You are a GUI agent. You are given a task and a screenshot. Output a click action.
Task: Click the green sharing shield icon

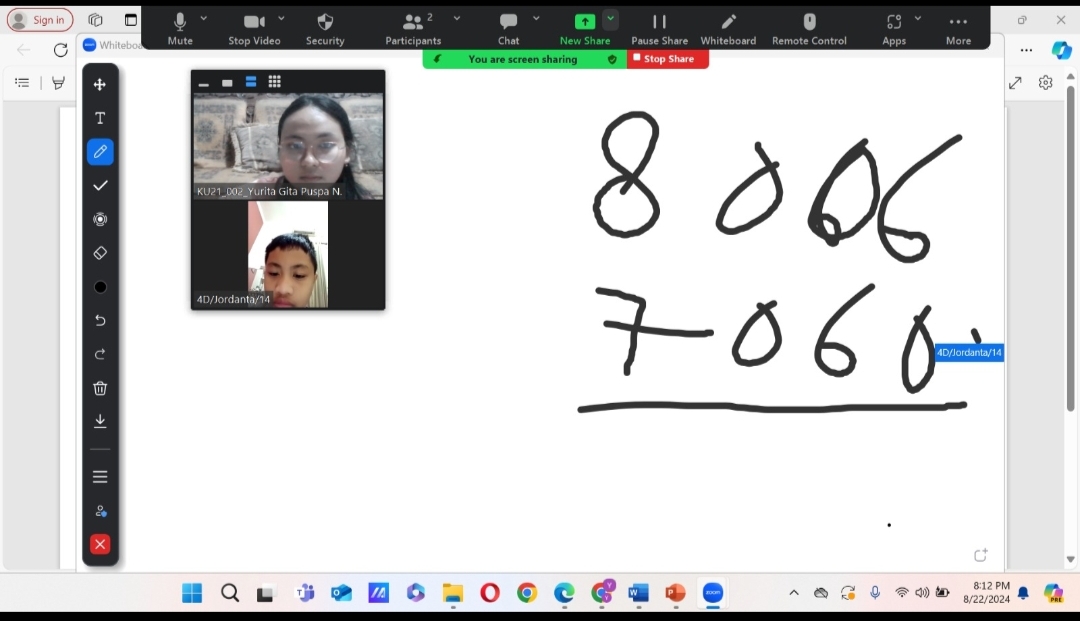(612, 59)
